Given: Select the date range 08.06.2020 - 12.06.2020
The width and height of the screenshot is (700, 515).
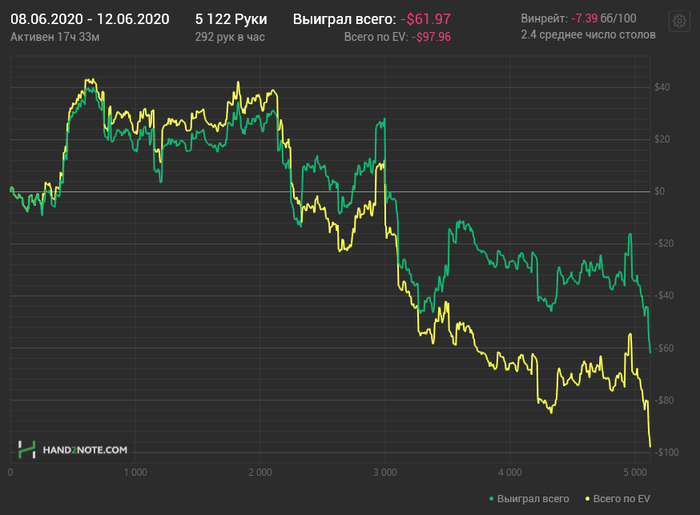Looking at the screenshot, I should click(90, 19).
